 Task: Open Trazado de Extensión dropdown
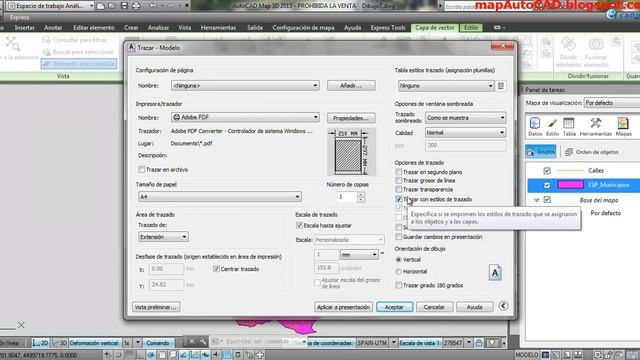(163, 237)
